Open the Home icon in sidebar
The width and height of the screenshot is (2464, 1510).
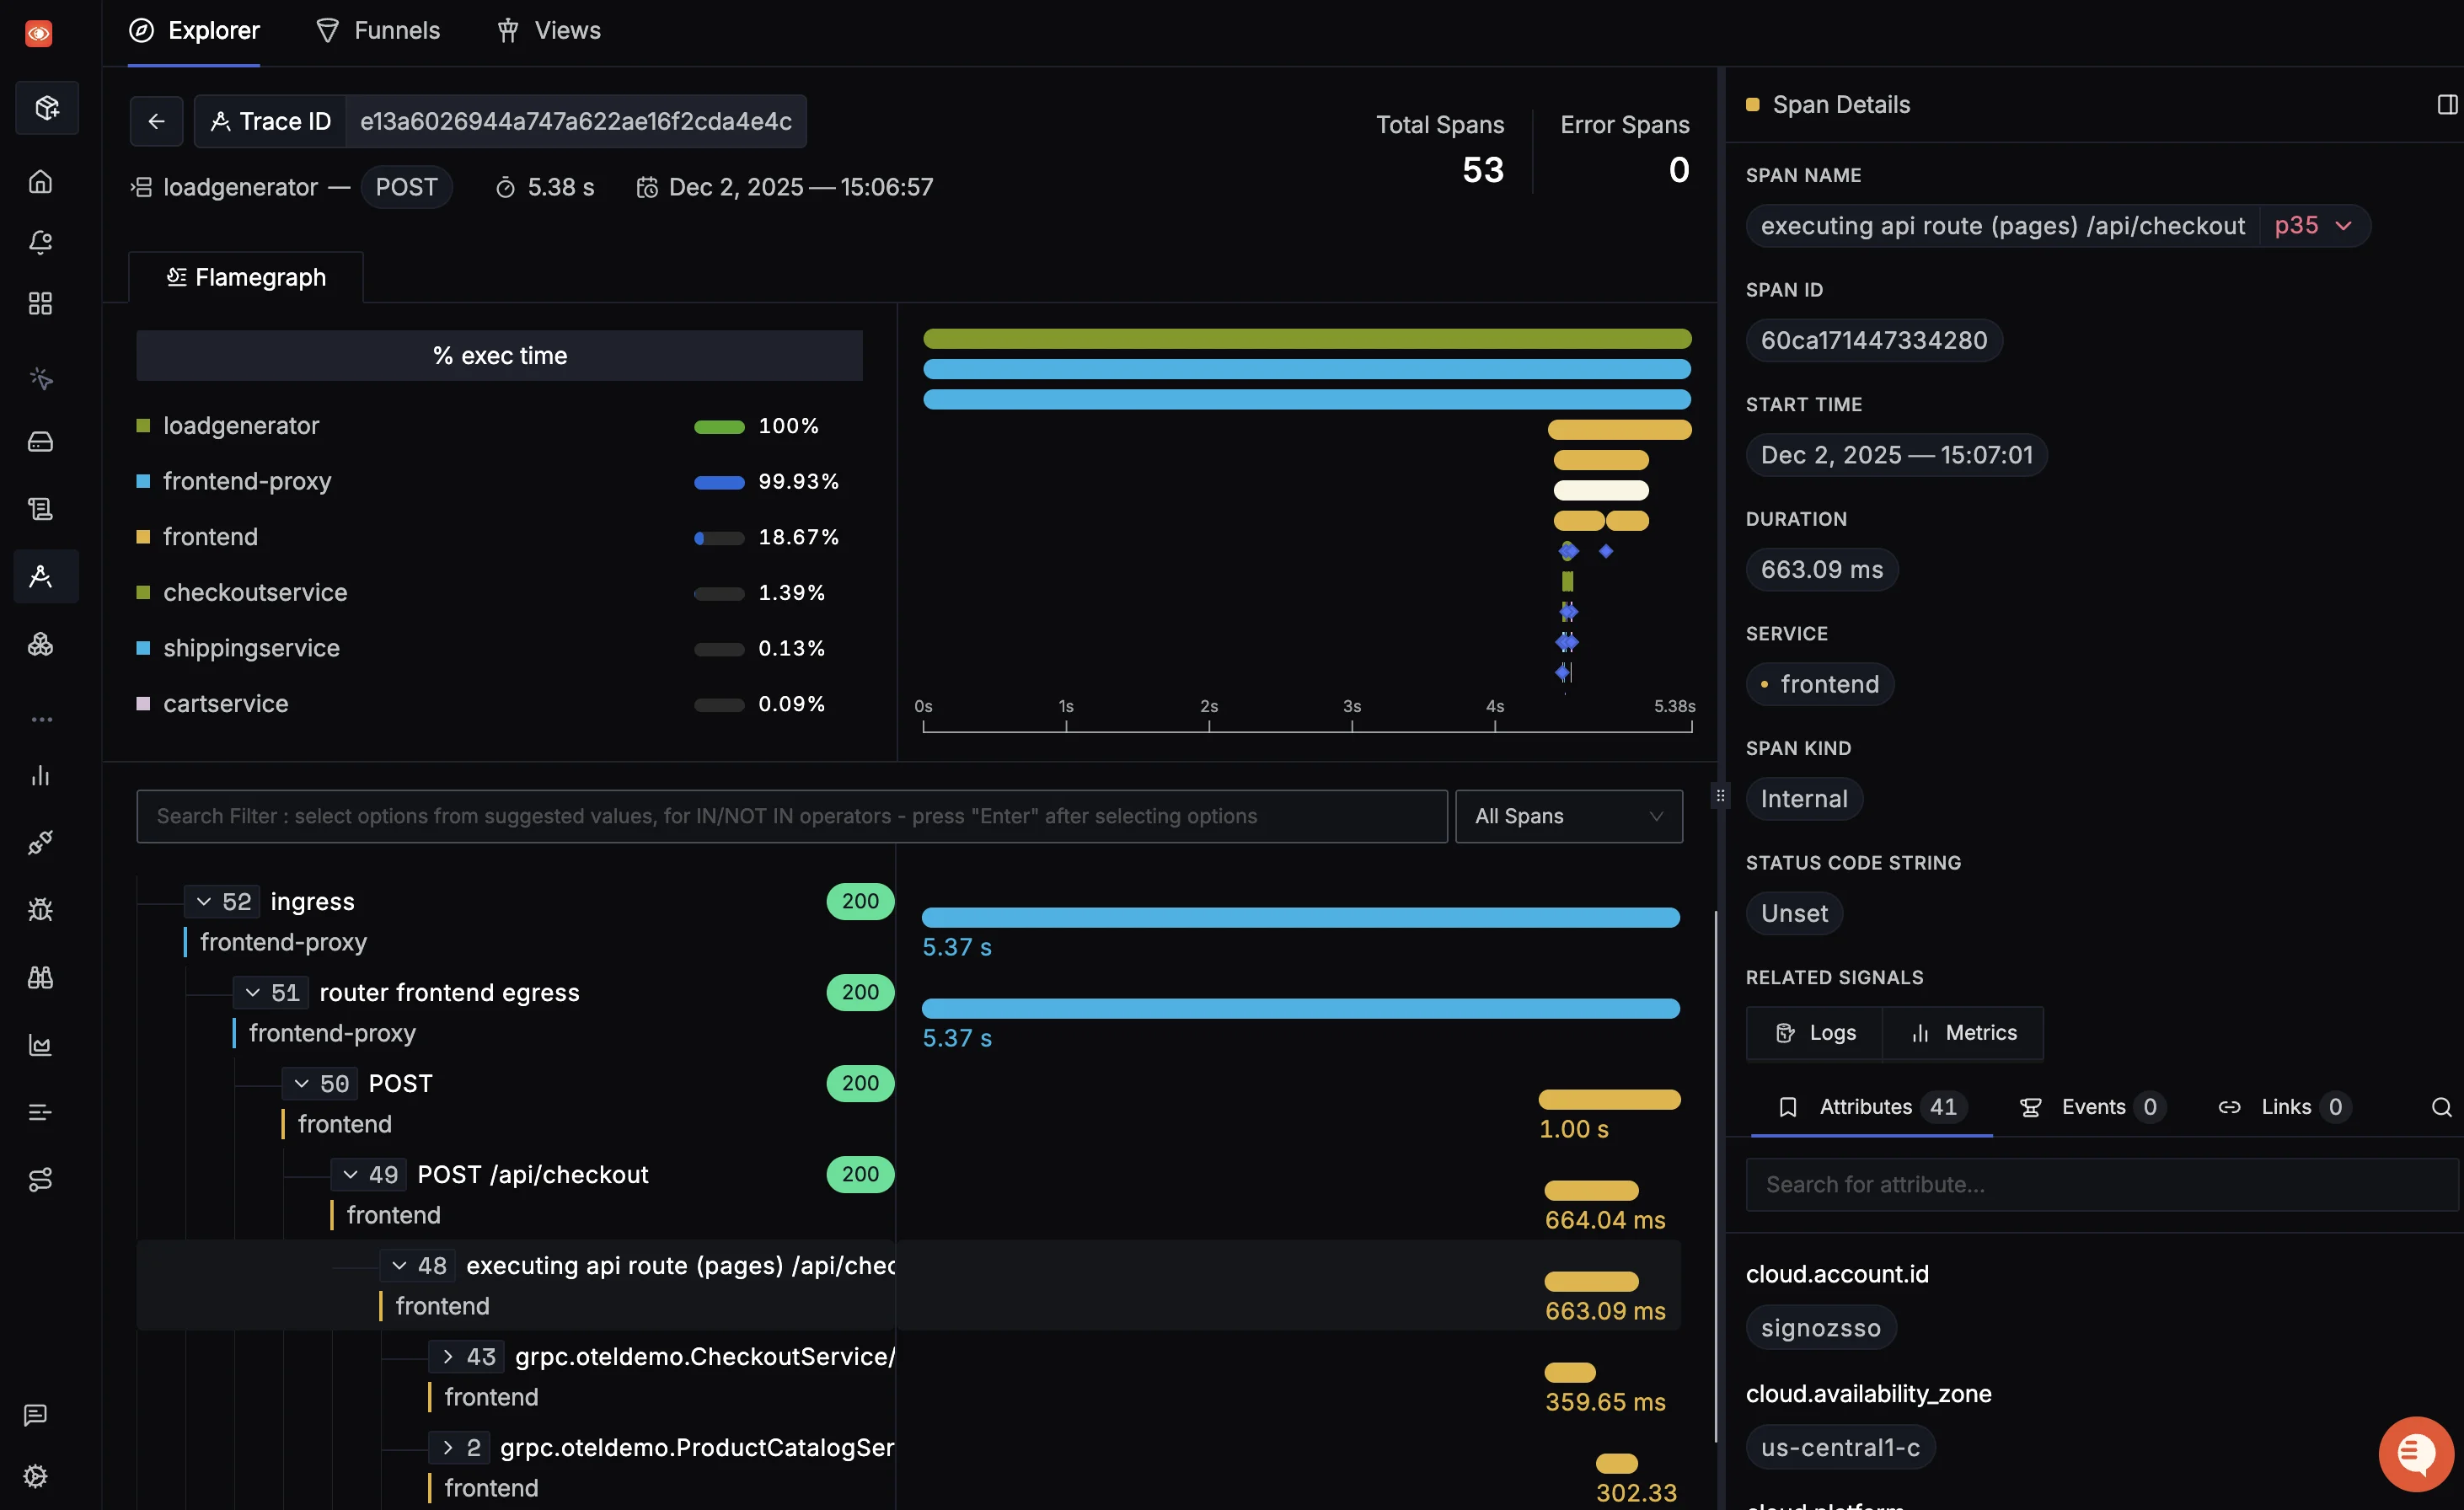(40, 181)
